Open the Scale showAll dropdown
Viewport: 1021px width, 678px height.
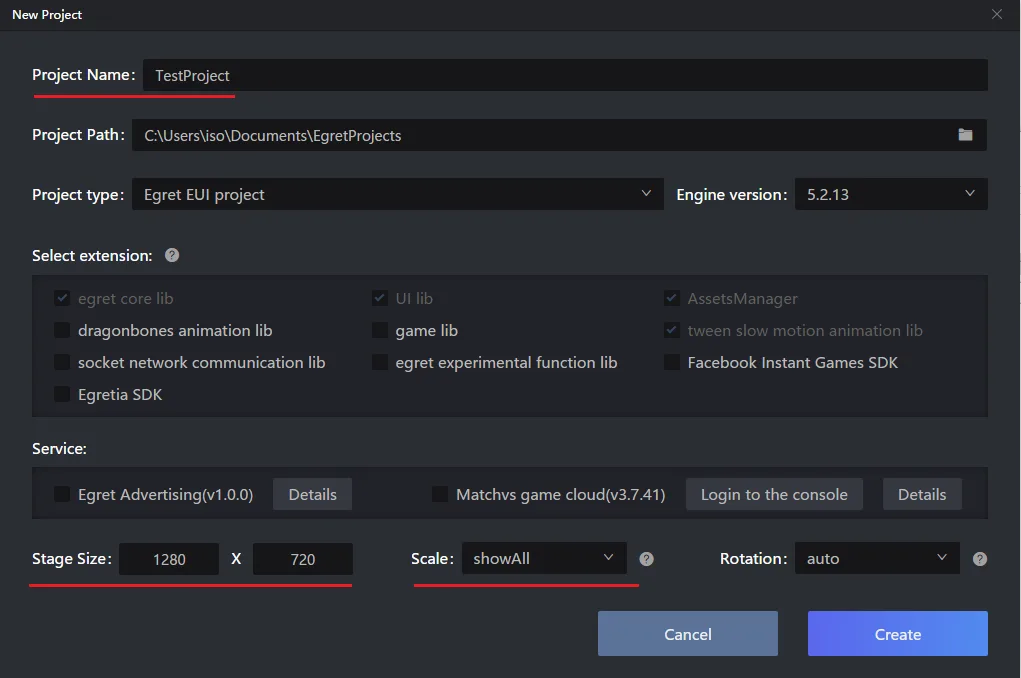(544, 558)
